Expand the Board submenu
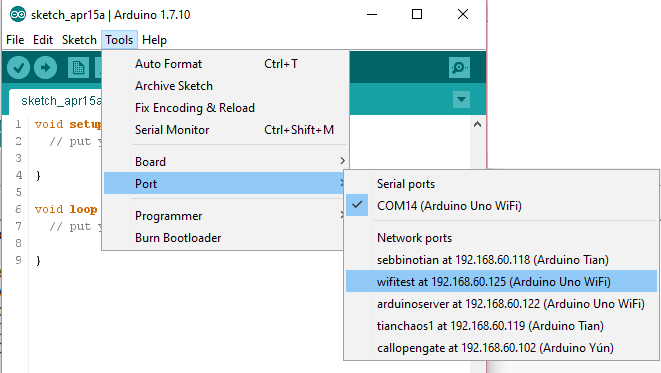Screen dimensions: 661x373 (226, 161)
